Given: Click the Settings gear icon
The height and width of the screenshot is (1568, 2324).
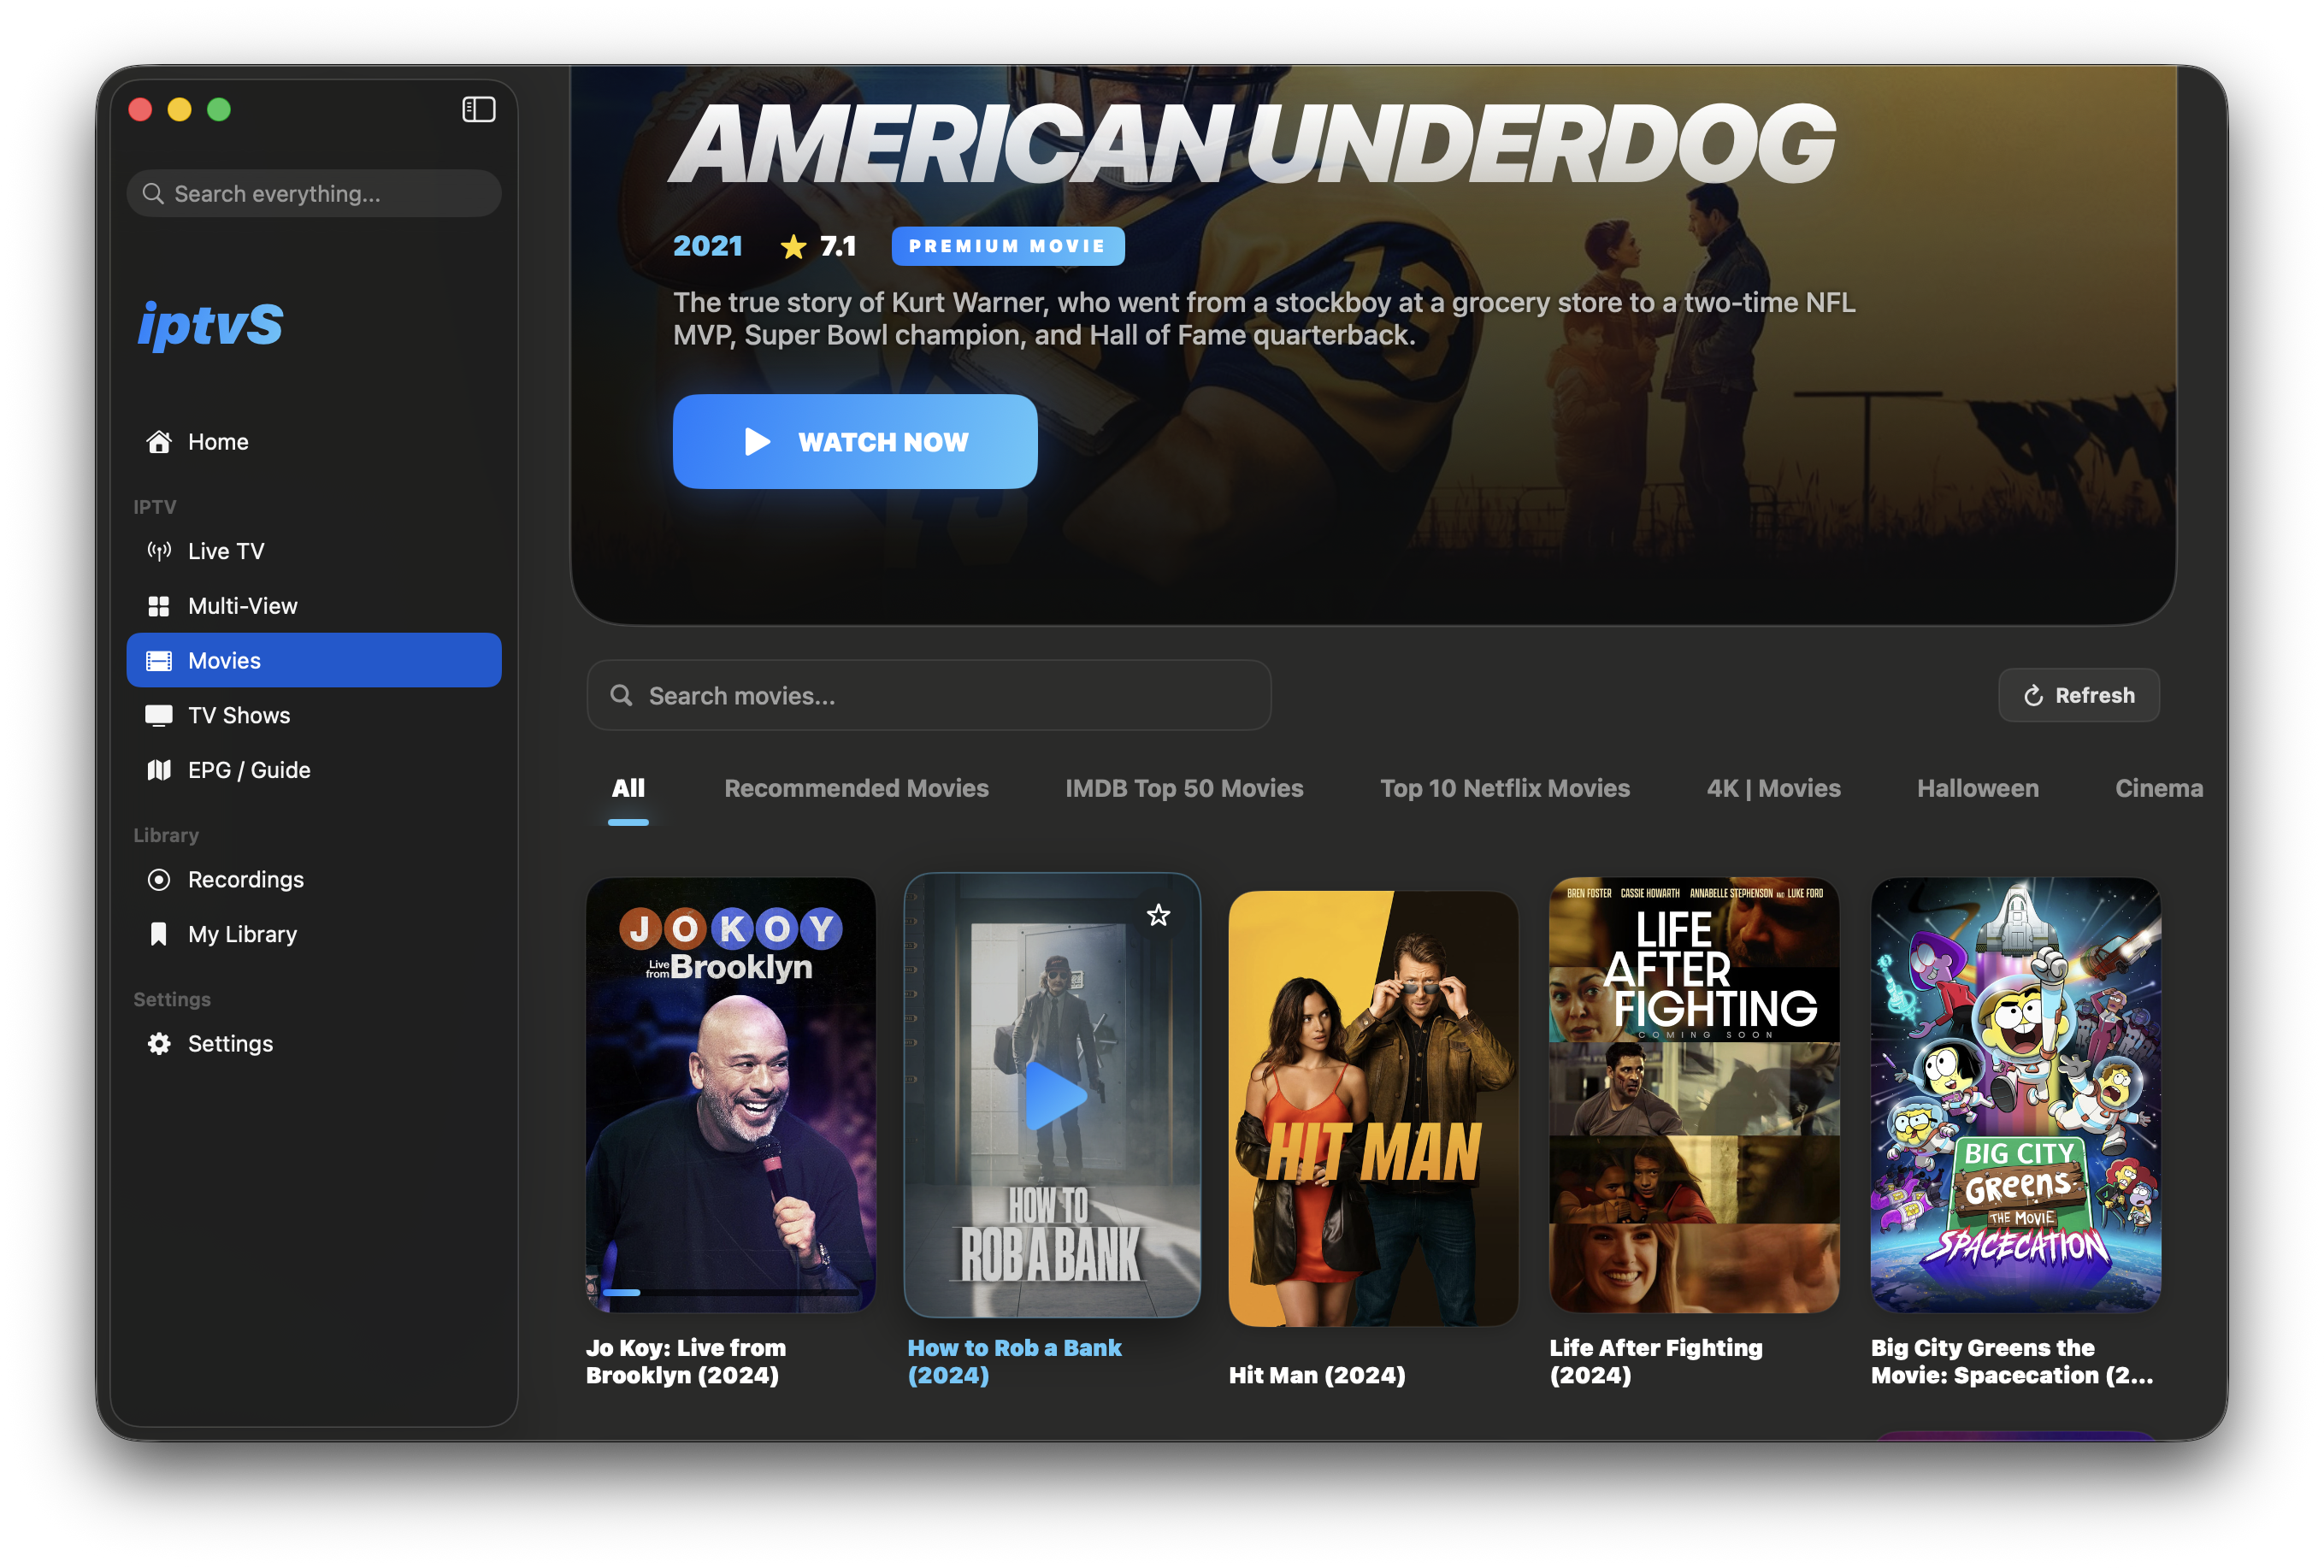Looking at the screenshot, I should tap(159, 1044).
